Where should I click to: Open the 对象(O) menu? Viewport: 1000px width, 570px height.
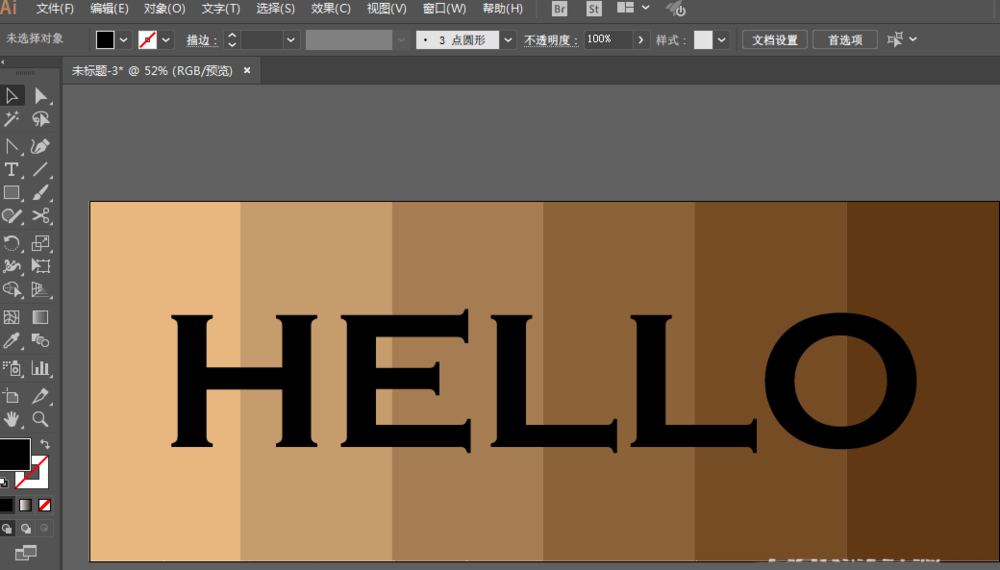pos(165,9)
